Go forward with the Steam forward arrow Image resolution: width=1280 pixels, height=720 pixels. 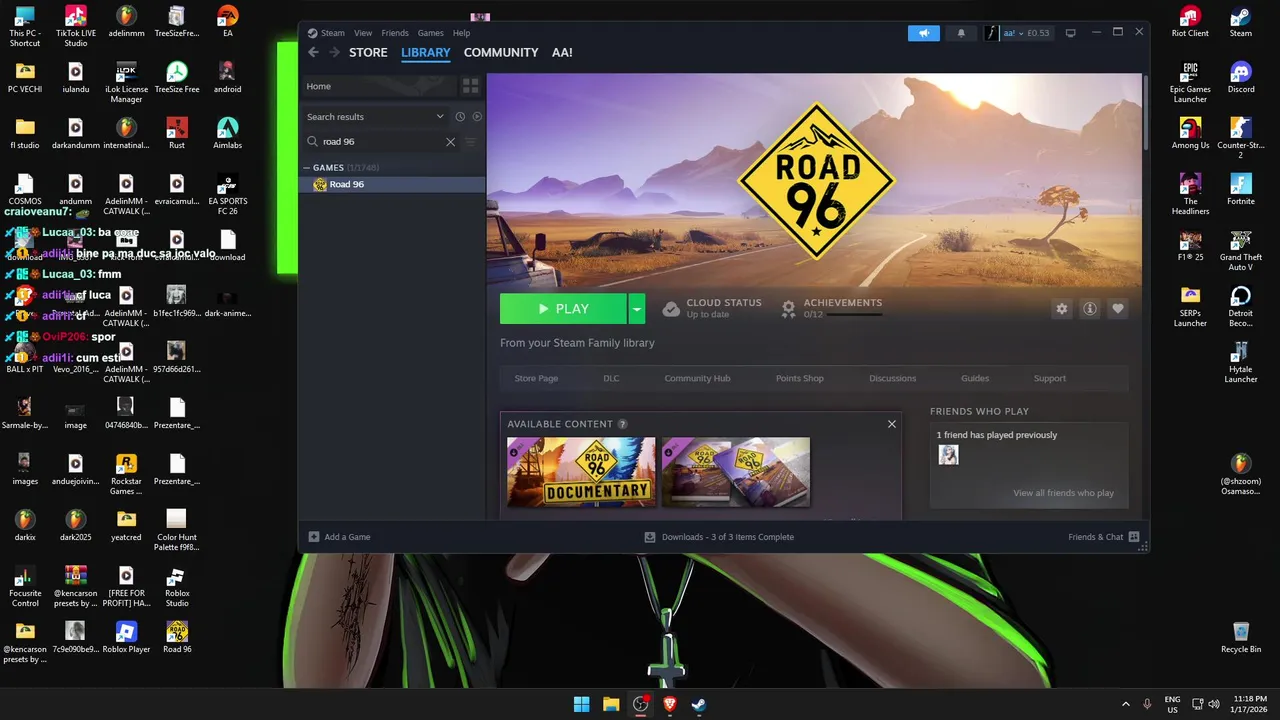coord(334,52)
